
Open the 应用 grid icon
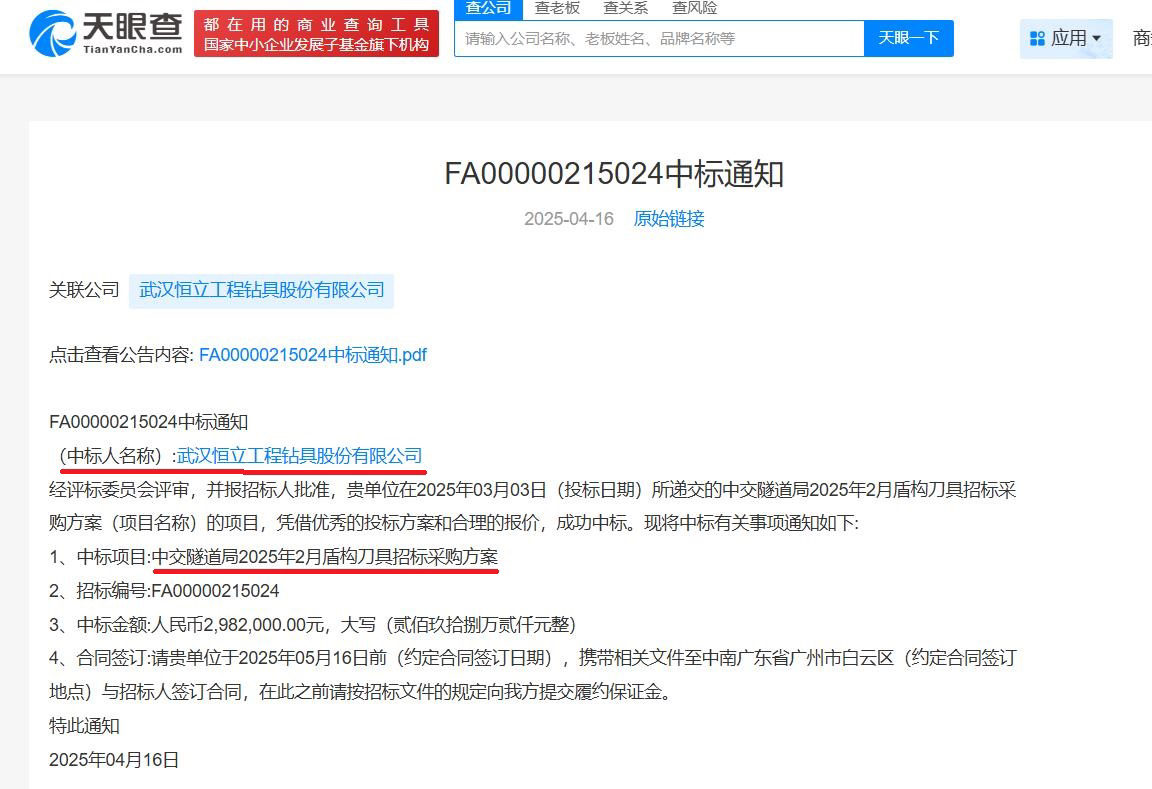[1037, 38]
